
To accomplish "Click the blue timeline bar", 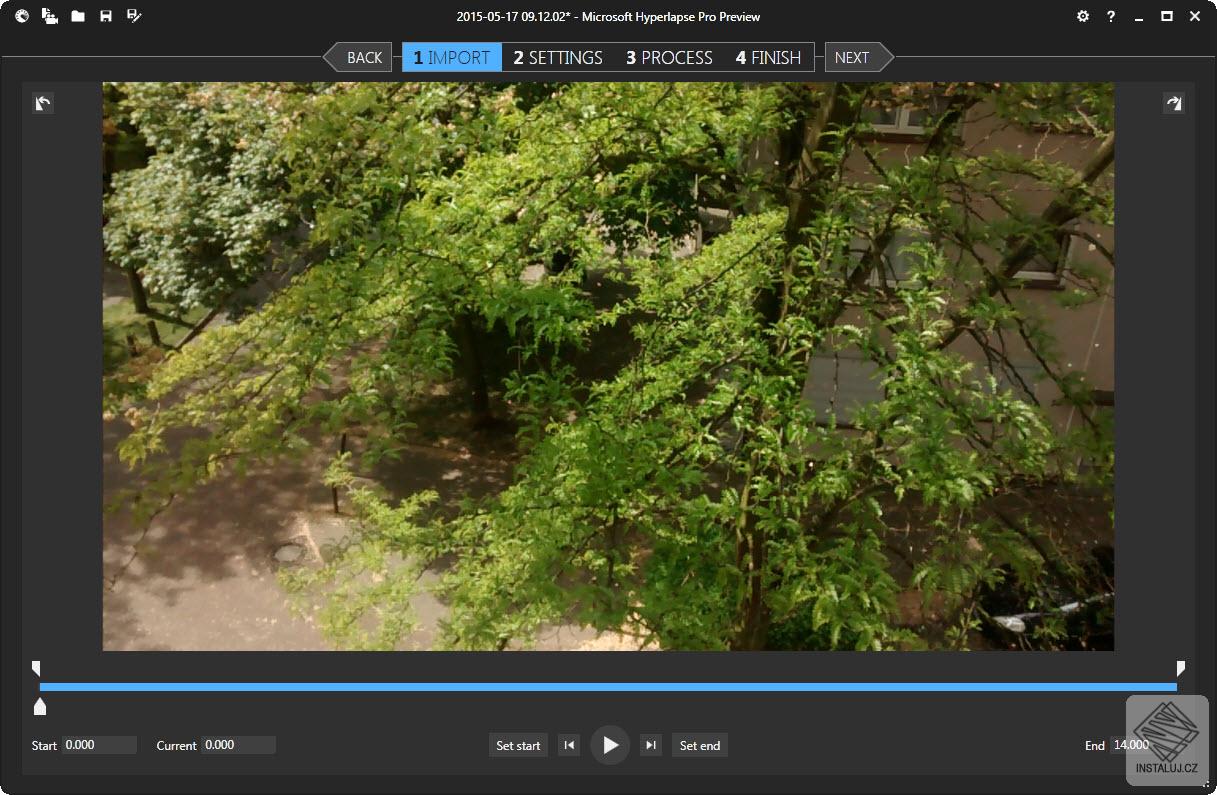I will 608,687.
